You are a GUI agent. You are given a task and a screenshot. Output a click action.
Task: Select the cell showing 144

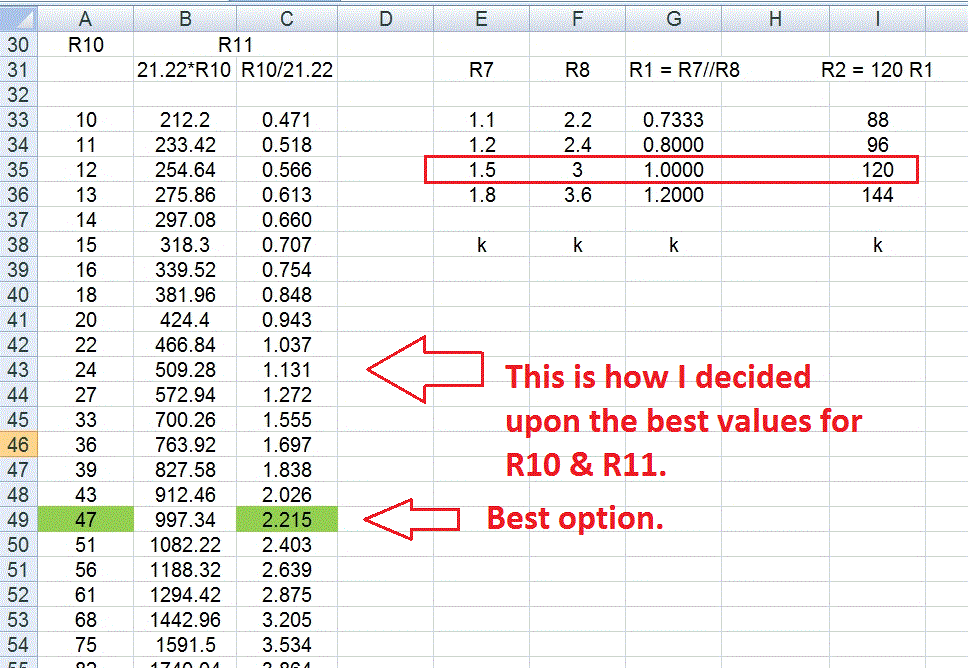877,195
